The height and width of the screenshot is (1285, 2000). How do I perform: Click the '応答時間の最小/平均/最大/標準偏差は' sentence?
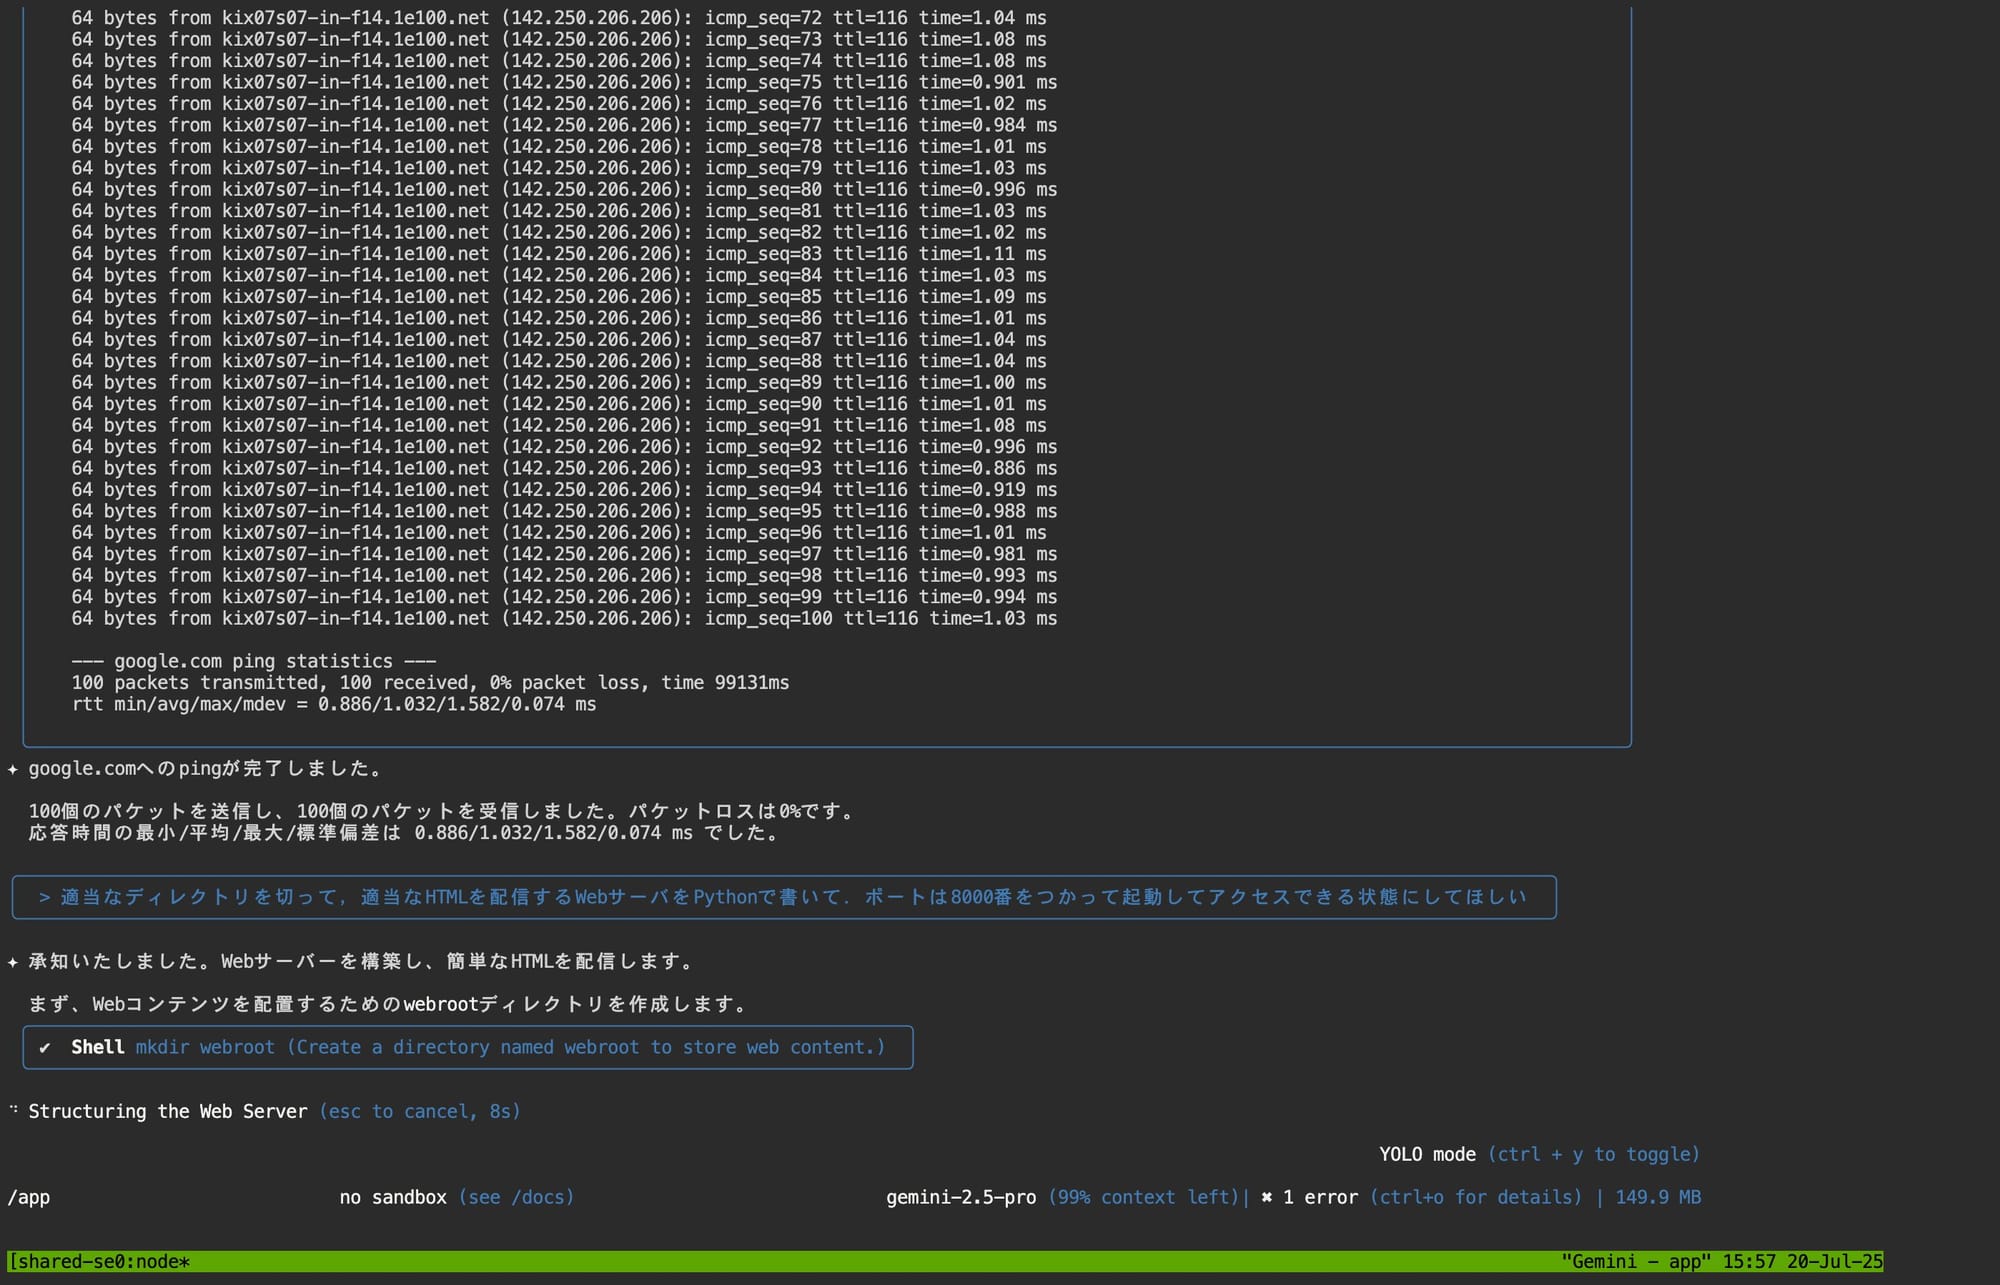tap(405, 832)
